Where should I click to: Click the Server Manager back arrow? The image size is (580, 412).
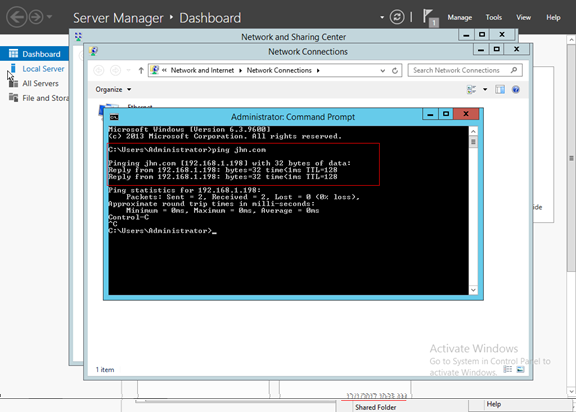17,17
